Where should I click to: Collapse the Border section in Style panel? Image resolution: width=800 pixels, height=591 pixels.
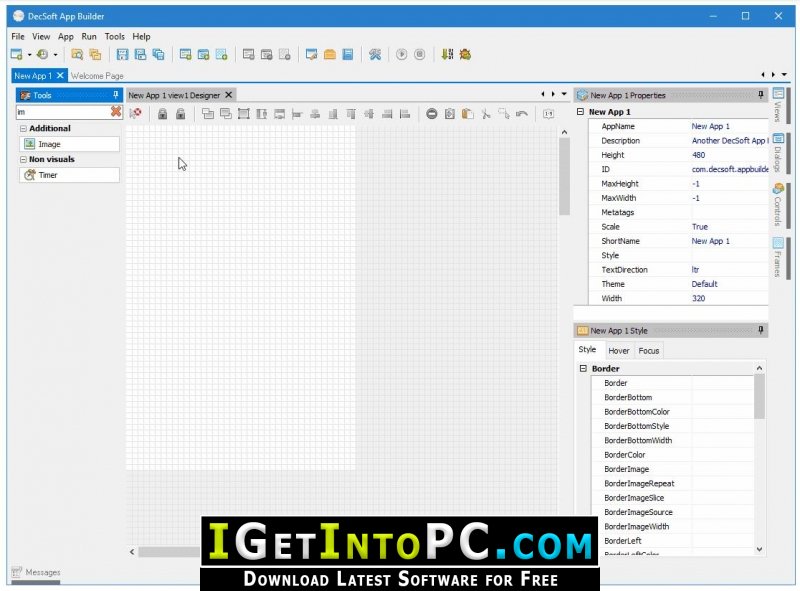(583, 369)
